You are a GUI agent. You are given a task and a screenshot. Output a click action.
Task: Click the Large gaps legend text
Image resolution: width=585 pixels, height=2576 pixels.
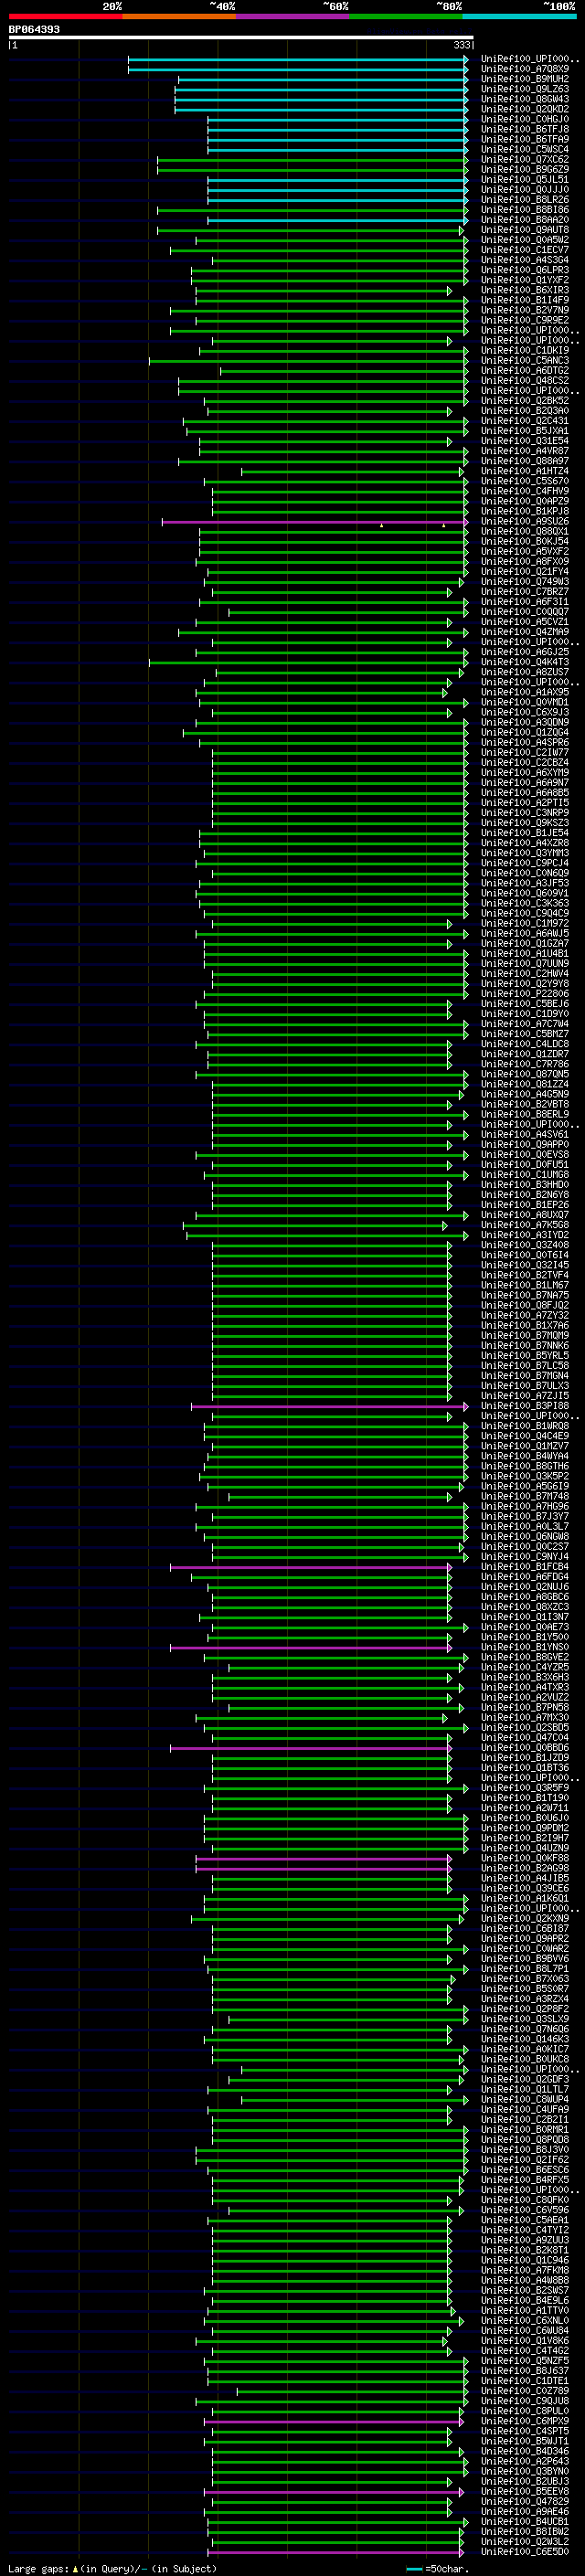coord(113,2568)
